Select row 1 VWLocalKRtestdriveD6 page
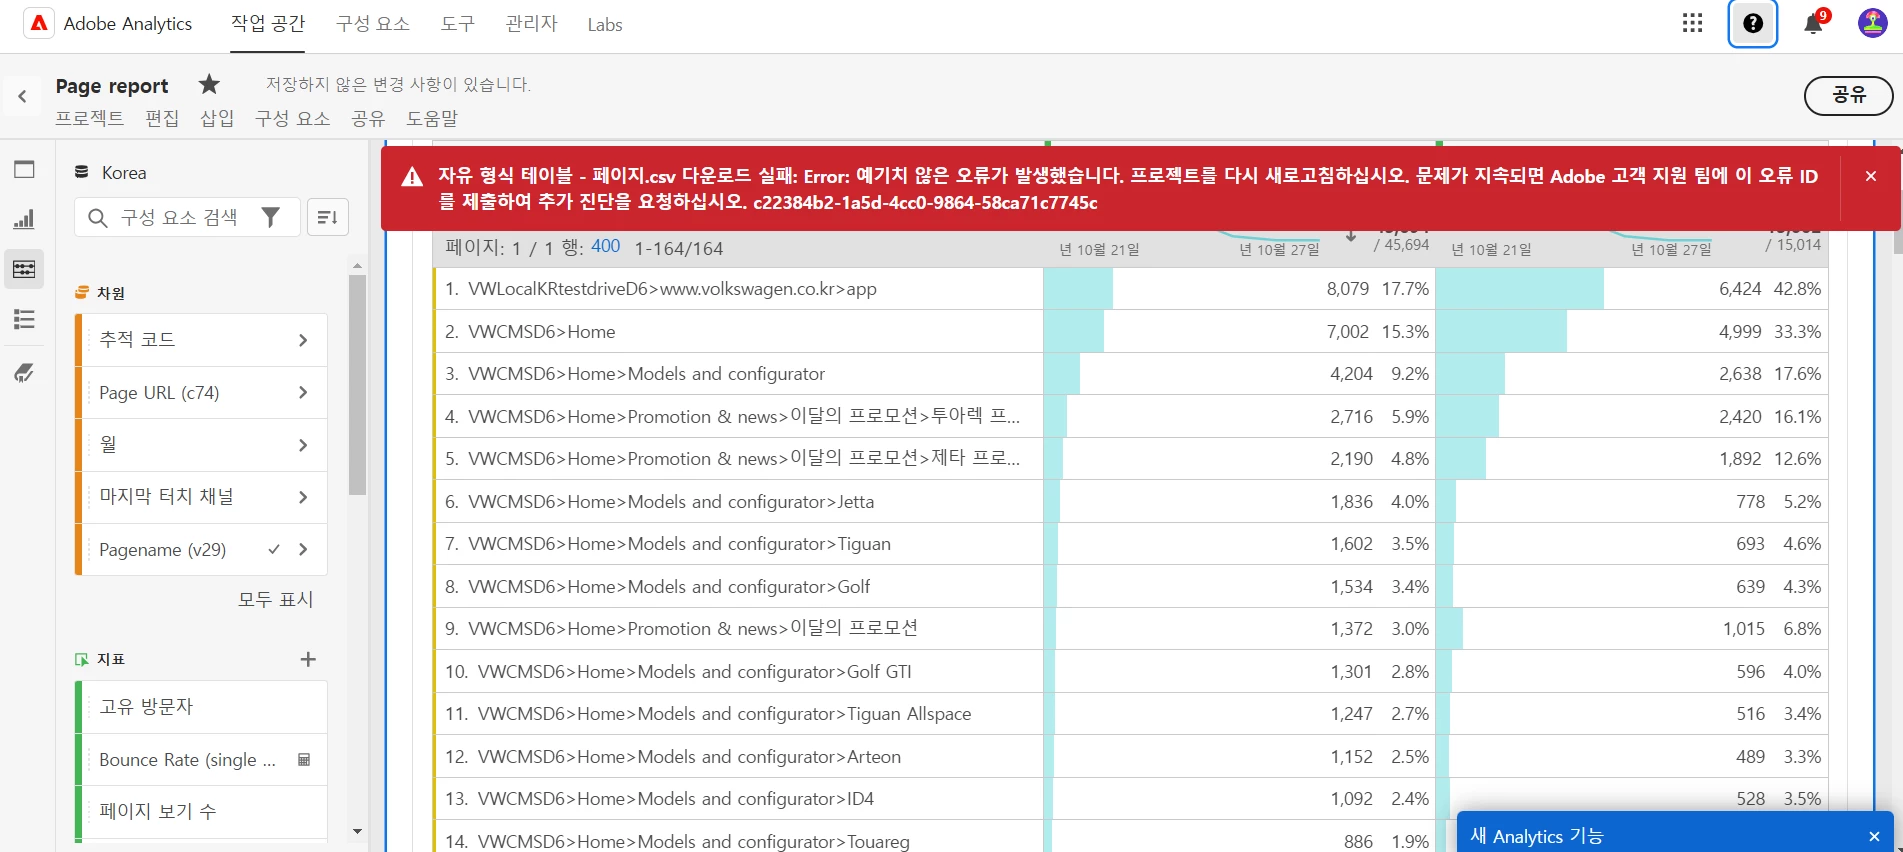The height and width of the screenshot is (852, 1903). click(738, 289)
